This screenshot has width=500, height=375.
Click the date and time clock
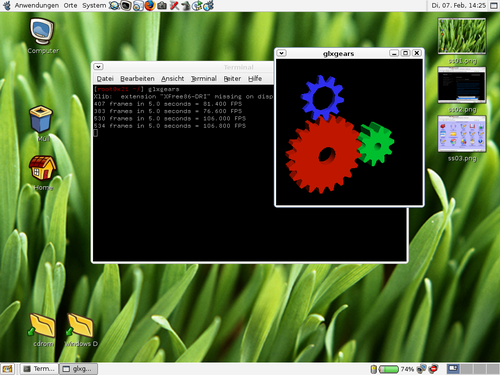pyautogui.click(x=458, y=5)
